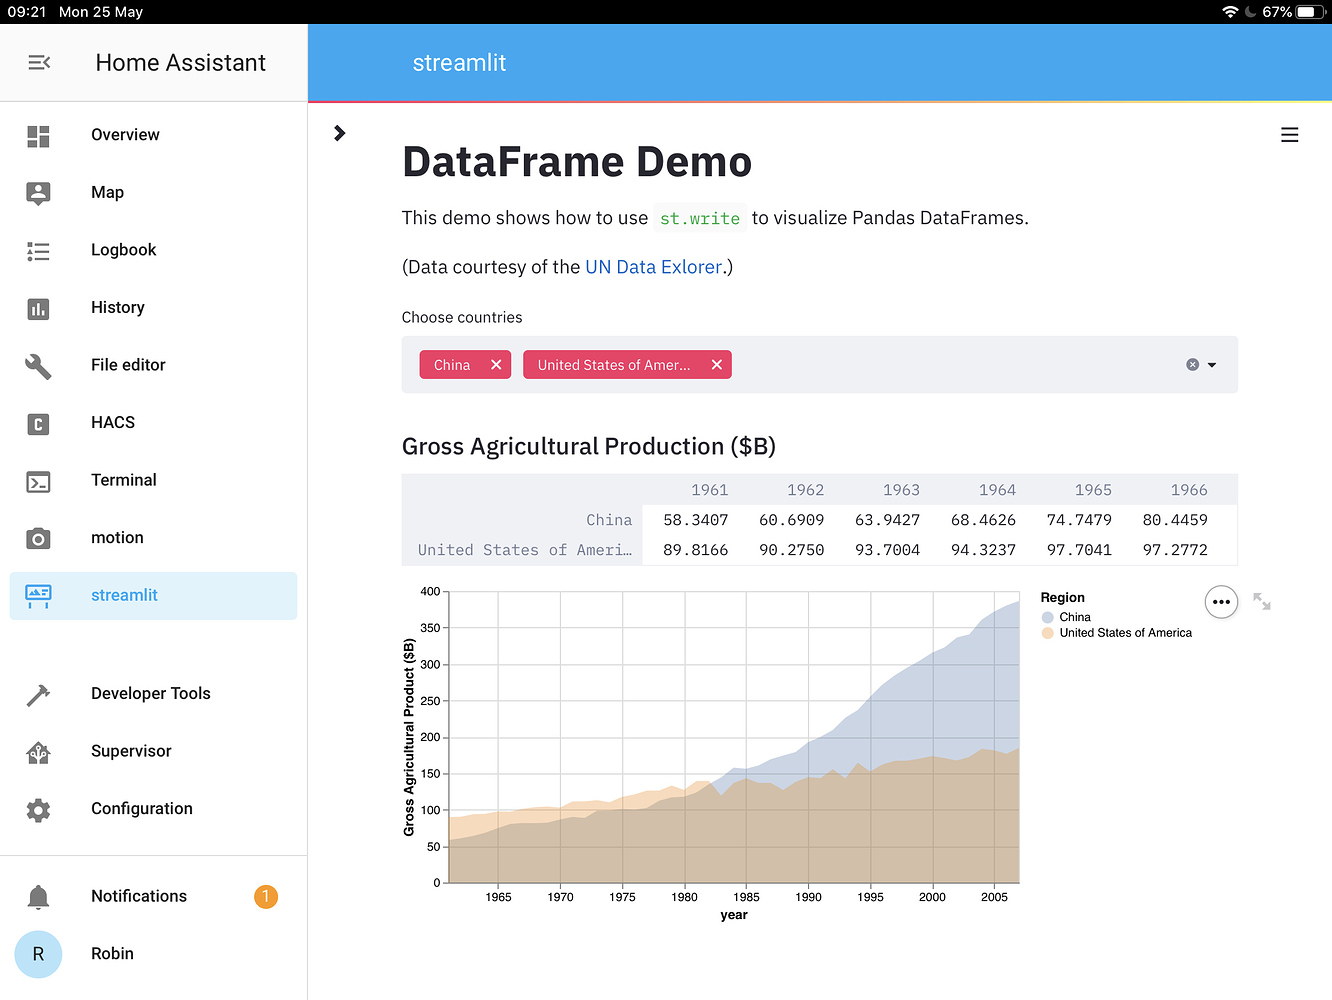Open the motion camera panel
The width and height of the screenshot is (1332, 1000).
(117, 537)
